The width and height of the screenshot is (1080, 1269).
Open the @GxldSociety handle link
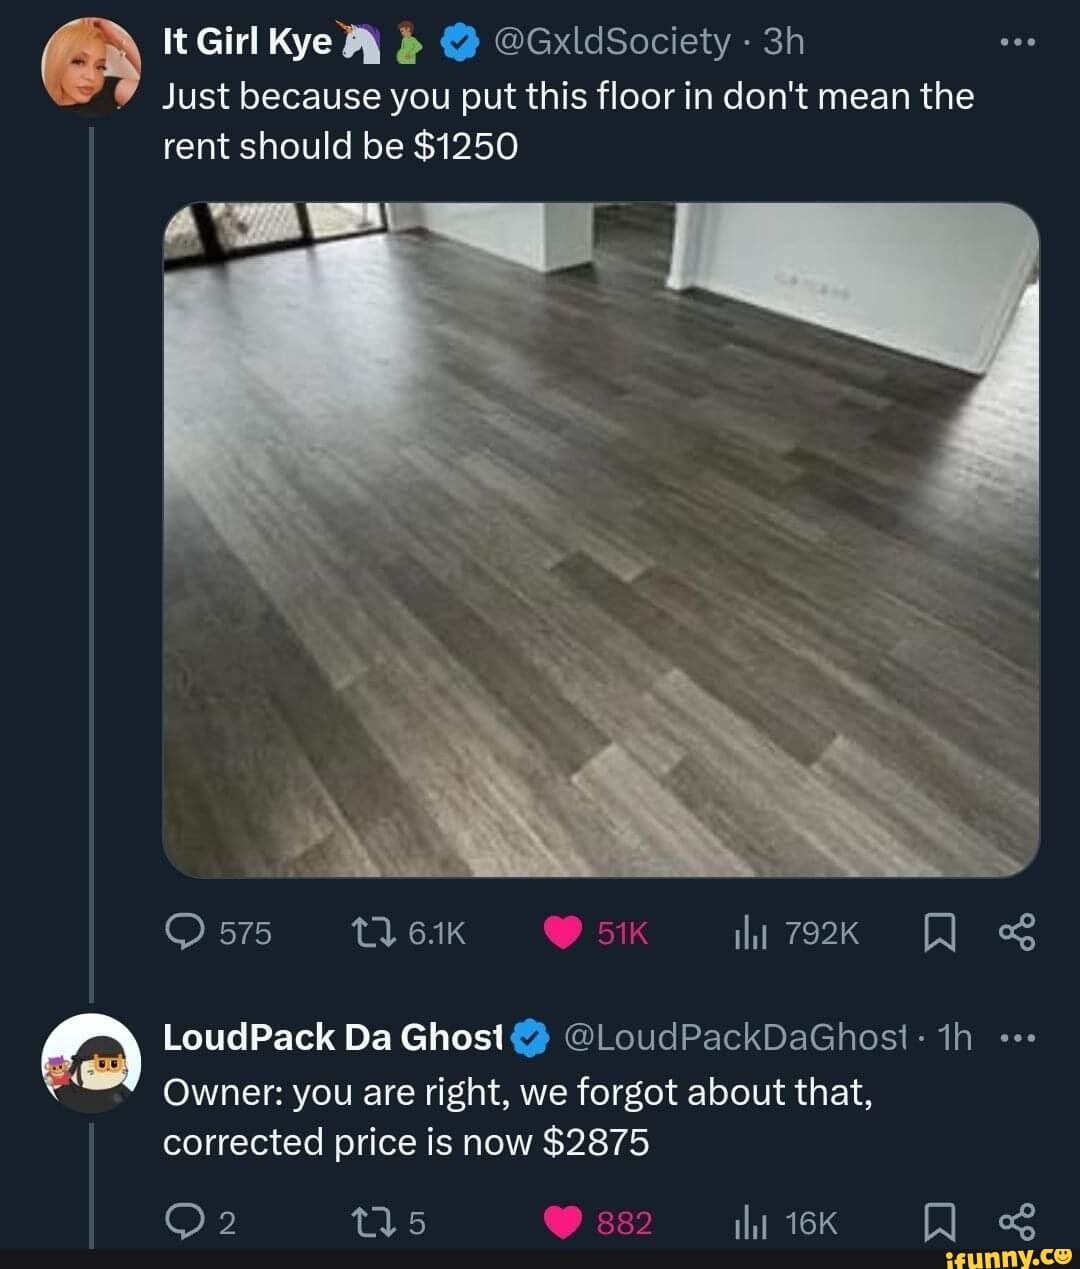613,42
